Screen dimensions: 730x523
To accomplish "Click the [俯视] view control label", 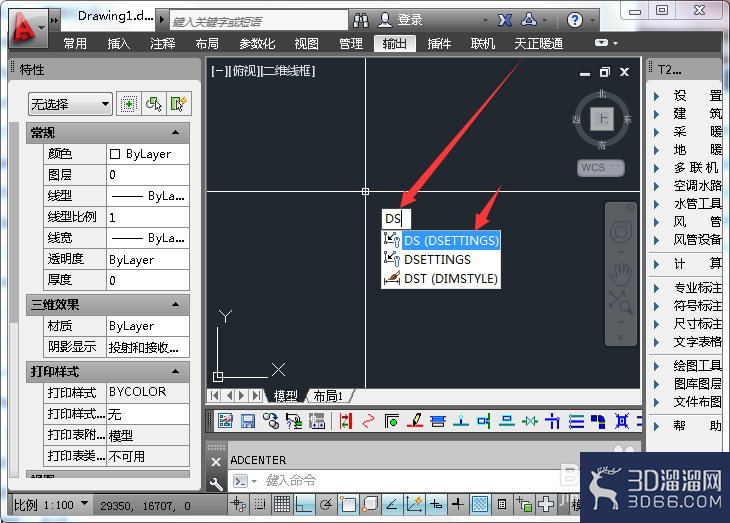I will click(243, 71).
